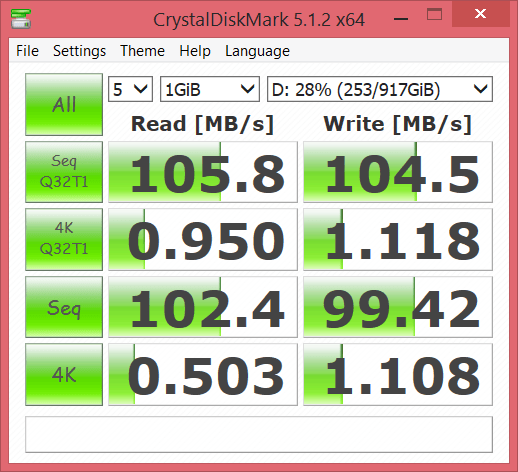Image resolution: width=518 pixels, height=472 pixels.
Task: Start the 4K test
Action: point(64,374)
